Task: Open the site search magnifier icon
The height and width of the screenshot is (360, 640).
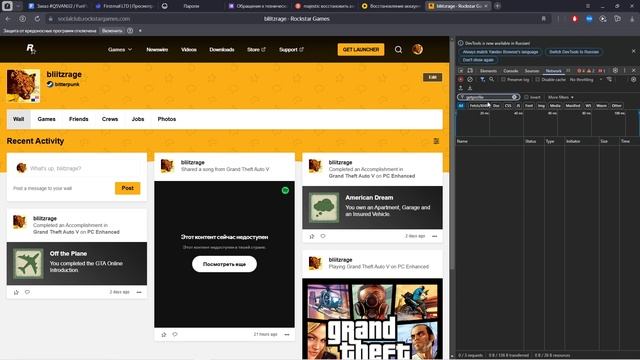Action: 398,49
